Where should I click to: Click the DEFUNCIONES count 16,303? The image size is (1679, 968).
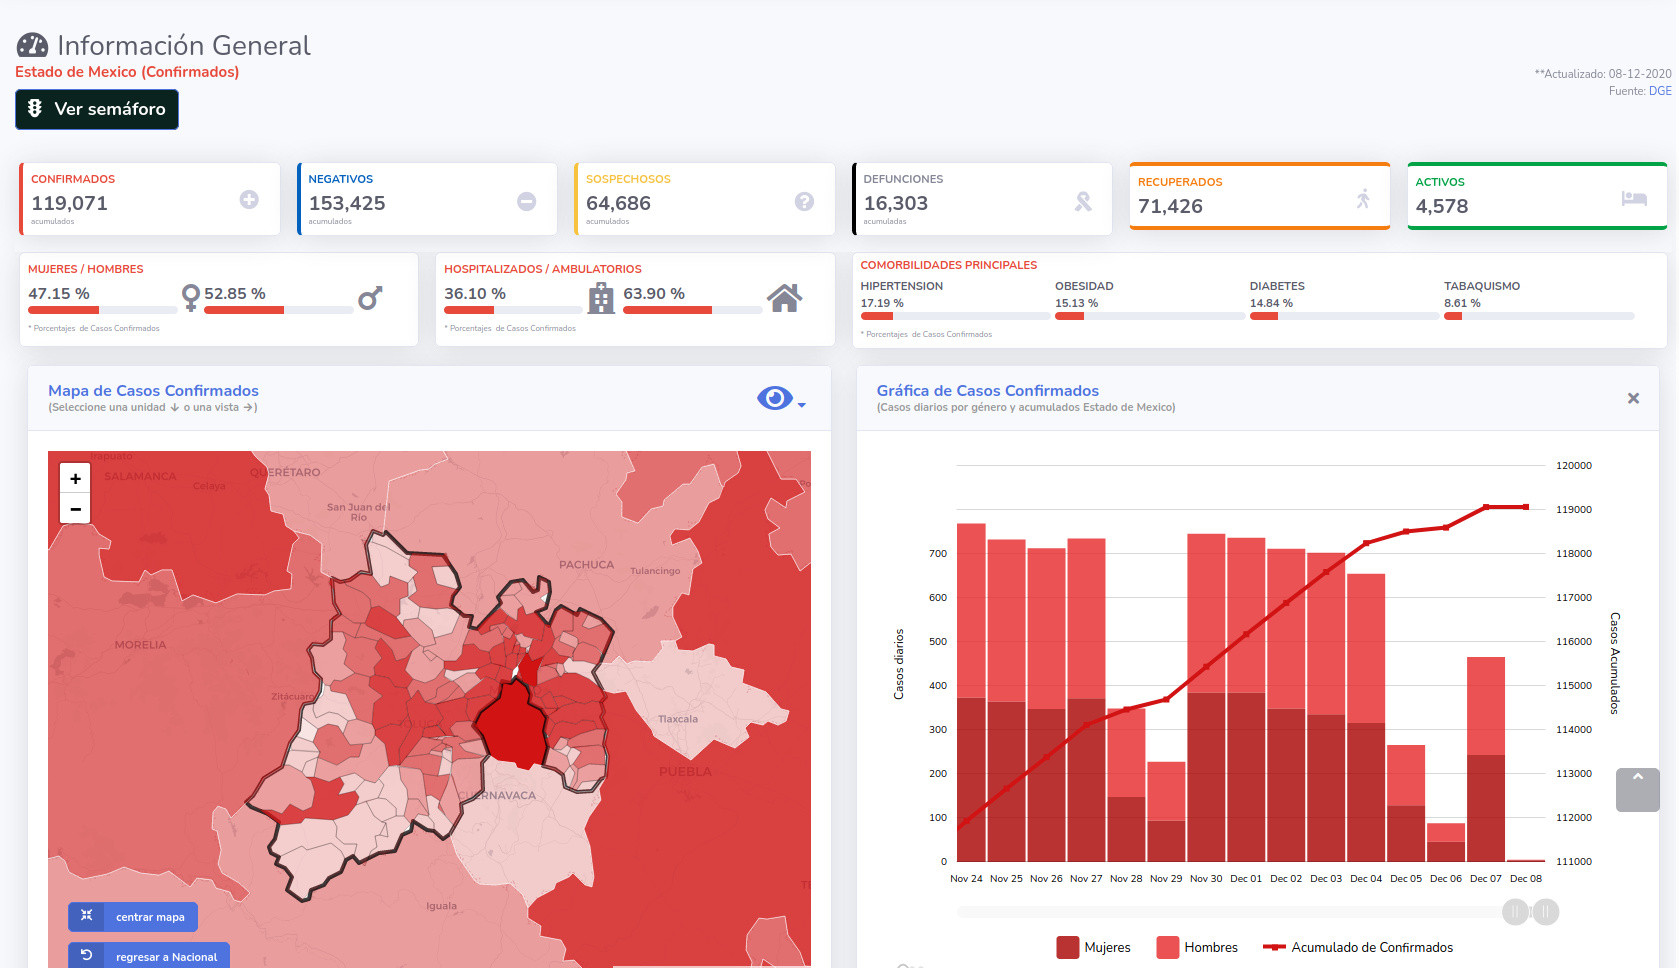pyautogui.click(x=896, y=203)
